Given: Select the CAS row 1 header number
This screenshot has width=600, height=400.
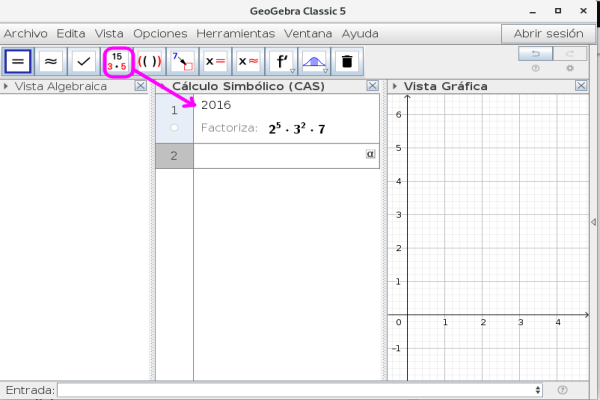Looking at the screenshot, I should coord(174,110).
